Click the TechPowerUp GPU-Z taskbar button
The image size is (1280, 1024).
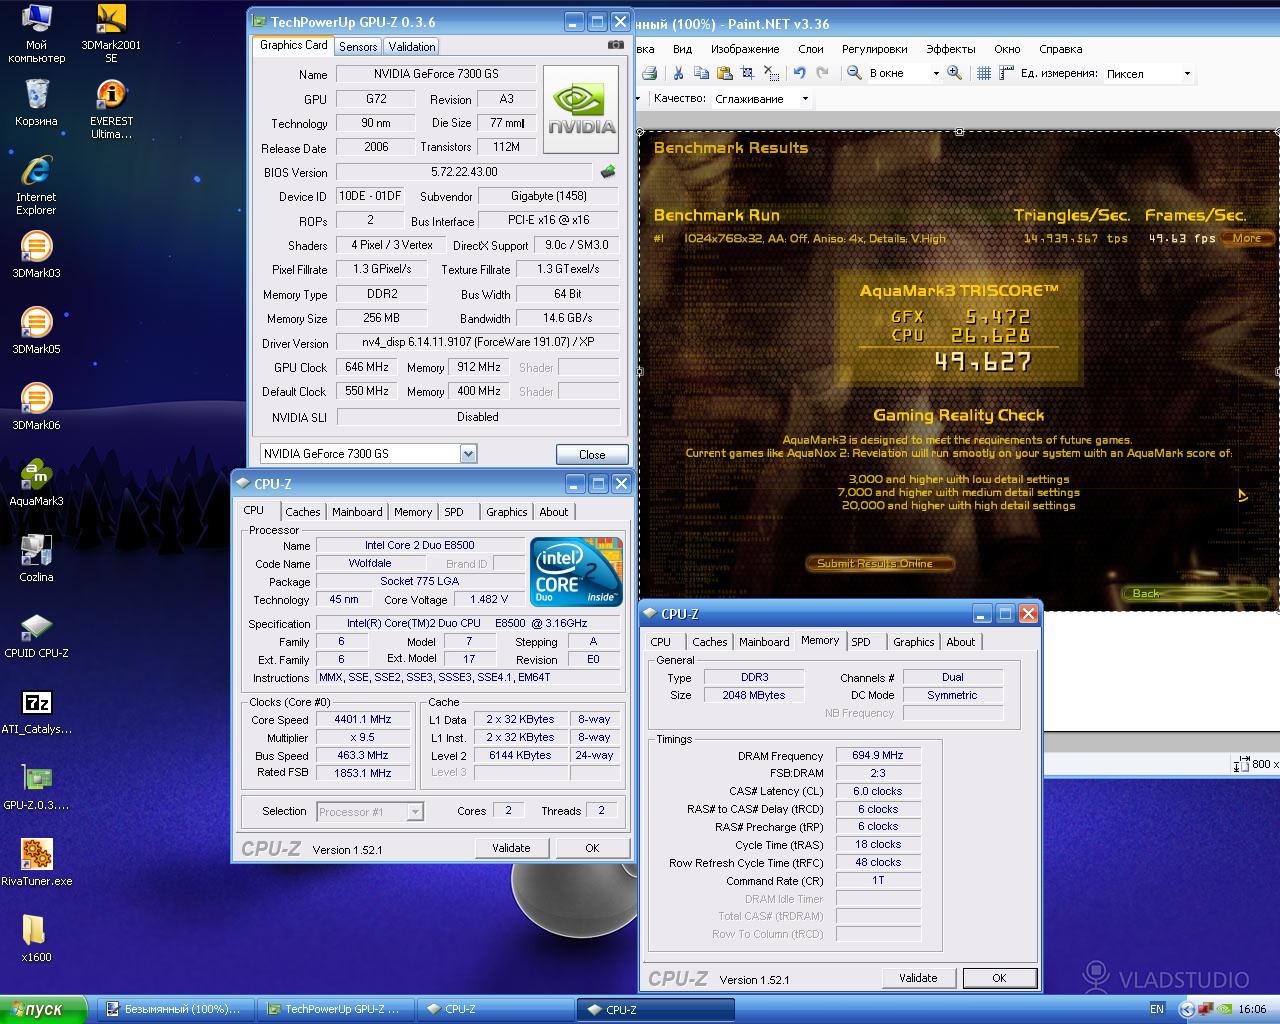(x=336, y=1009)
